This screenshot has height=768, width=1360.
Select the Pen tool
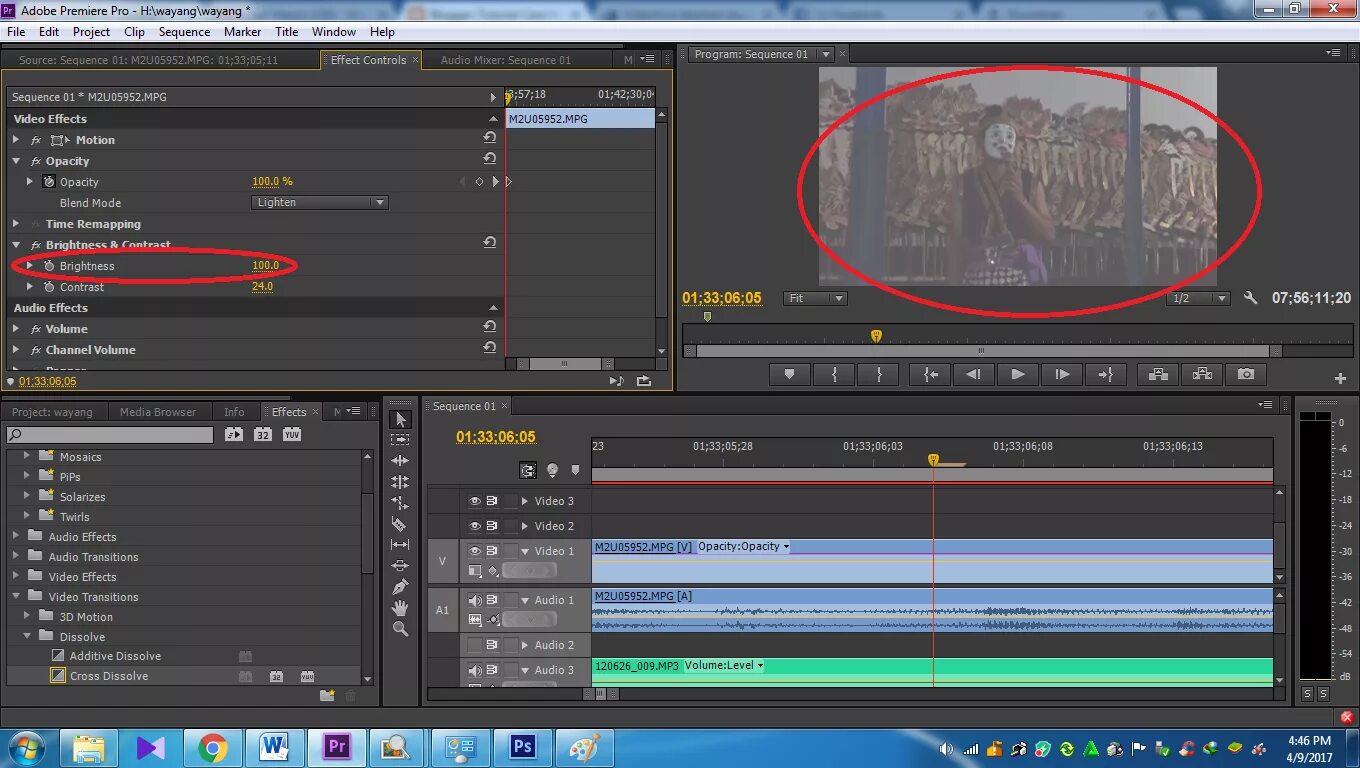400,587
